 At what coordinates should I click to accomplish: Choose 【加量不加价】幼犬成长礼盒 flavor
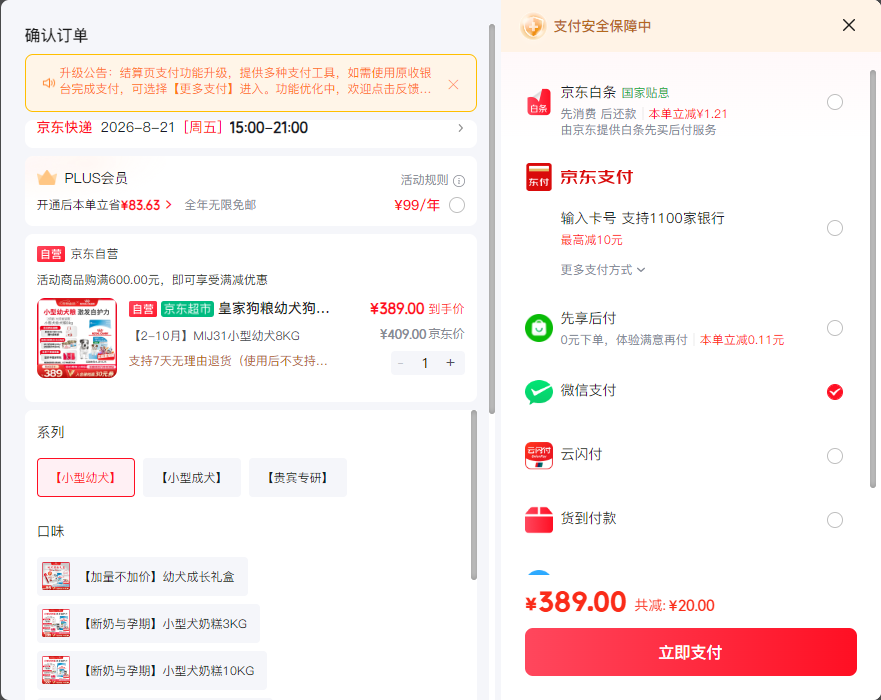pos(142,576)
